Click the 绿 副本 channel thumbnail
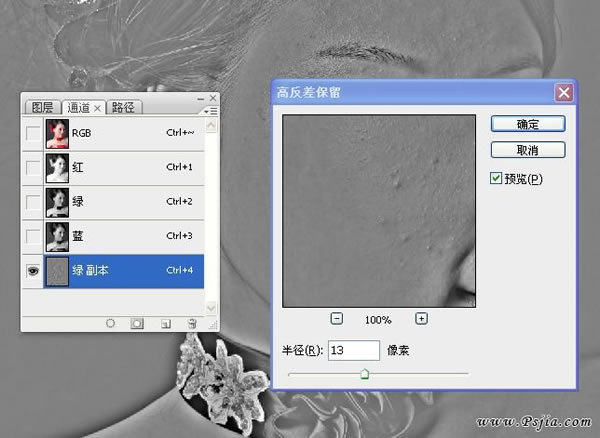 pos(57,271)
